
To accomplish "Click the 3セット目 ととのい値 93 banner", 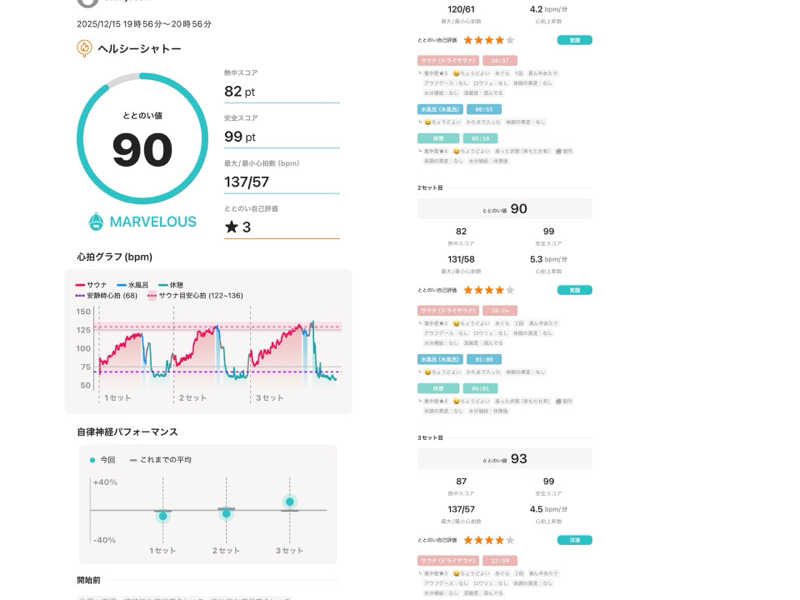I will 505,459.
